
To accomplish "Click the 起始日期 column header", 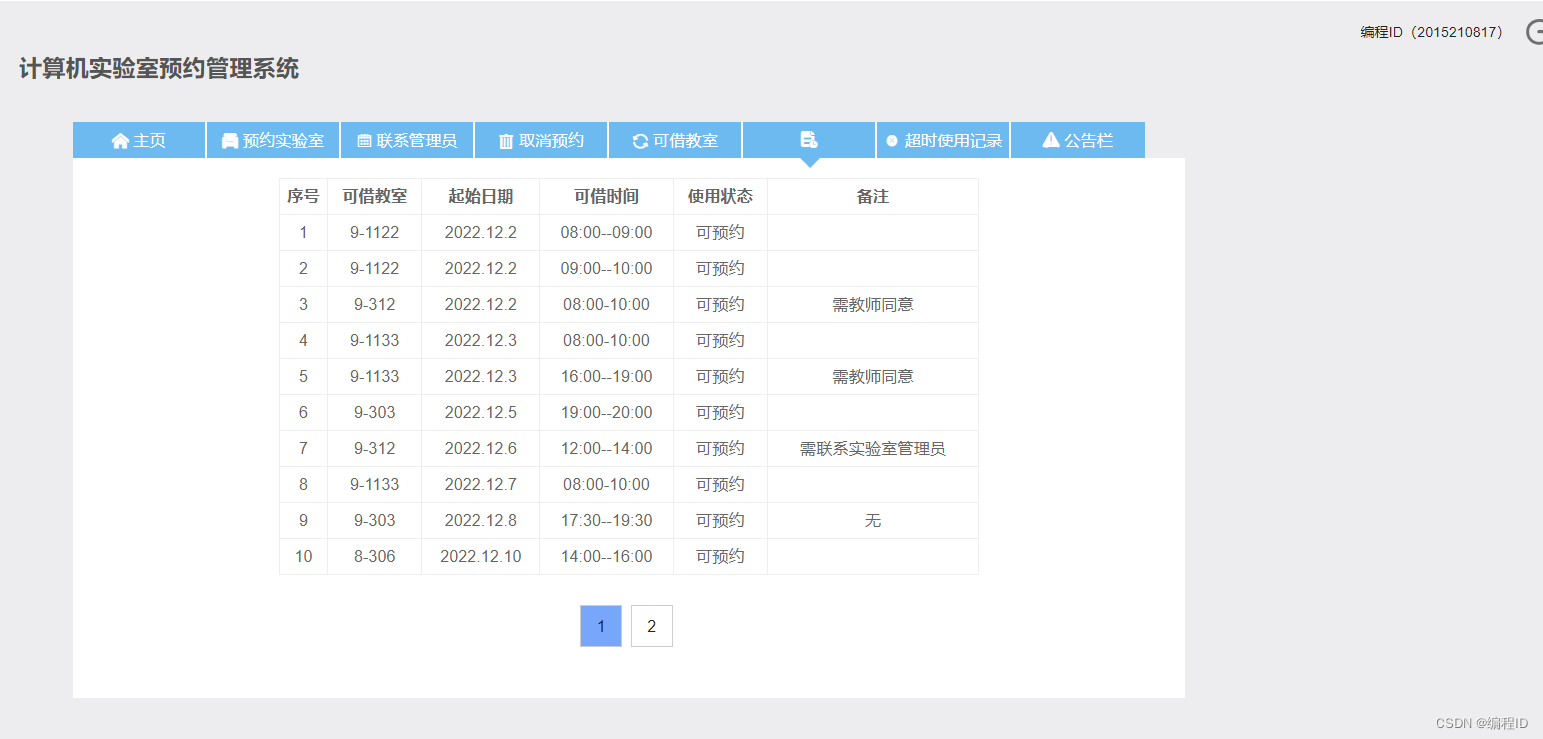I will pyautogui.click(x=481, y=197).
